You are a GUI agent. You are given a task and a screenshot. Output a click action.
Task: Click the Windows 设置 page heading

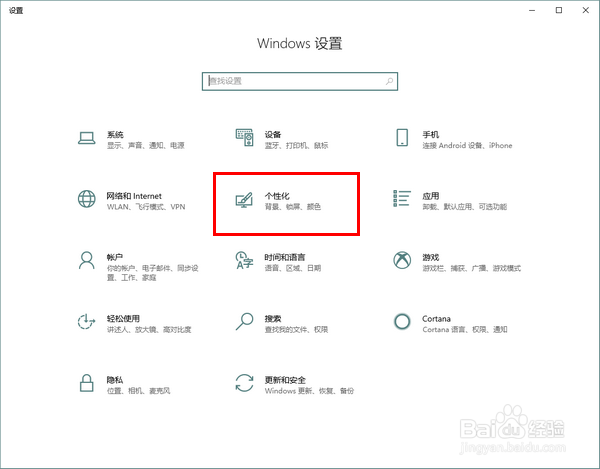[x=300, y=43]
